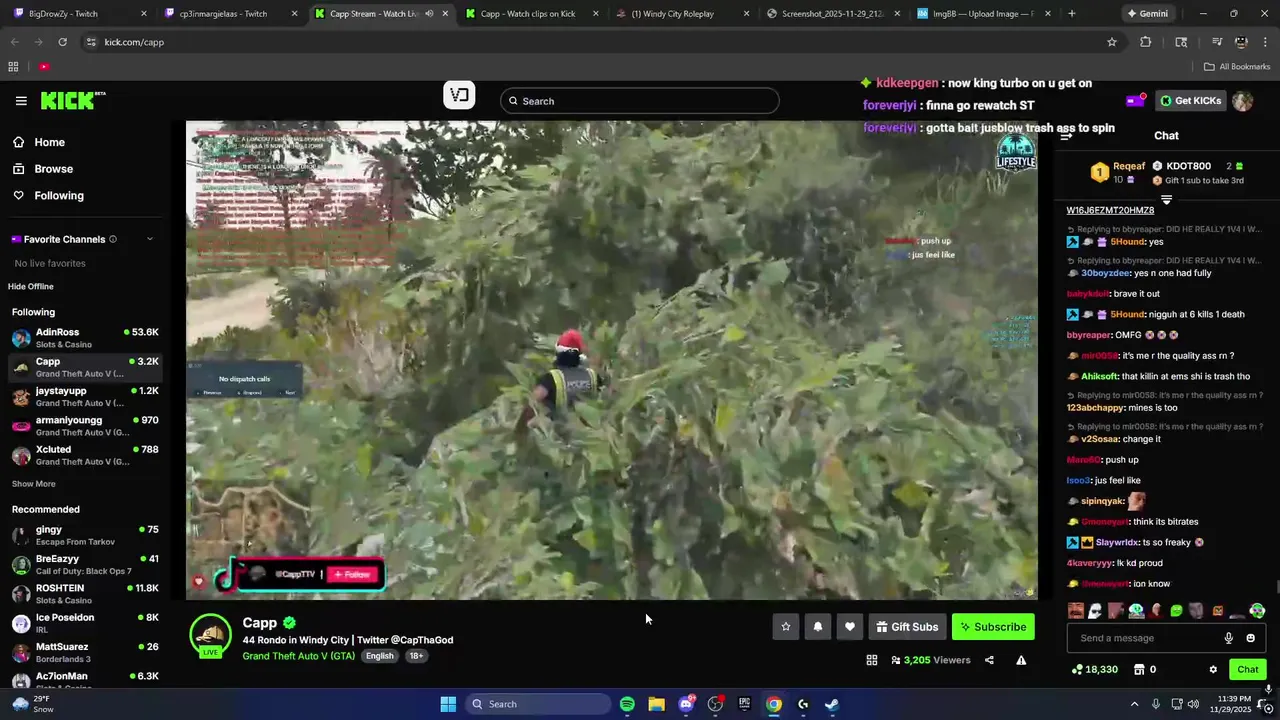Click the microphone icon in chat box

(1228, 638)
